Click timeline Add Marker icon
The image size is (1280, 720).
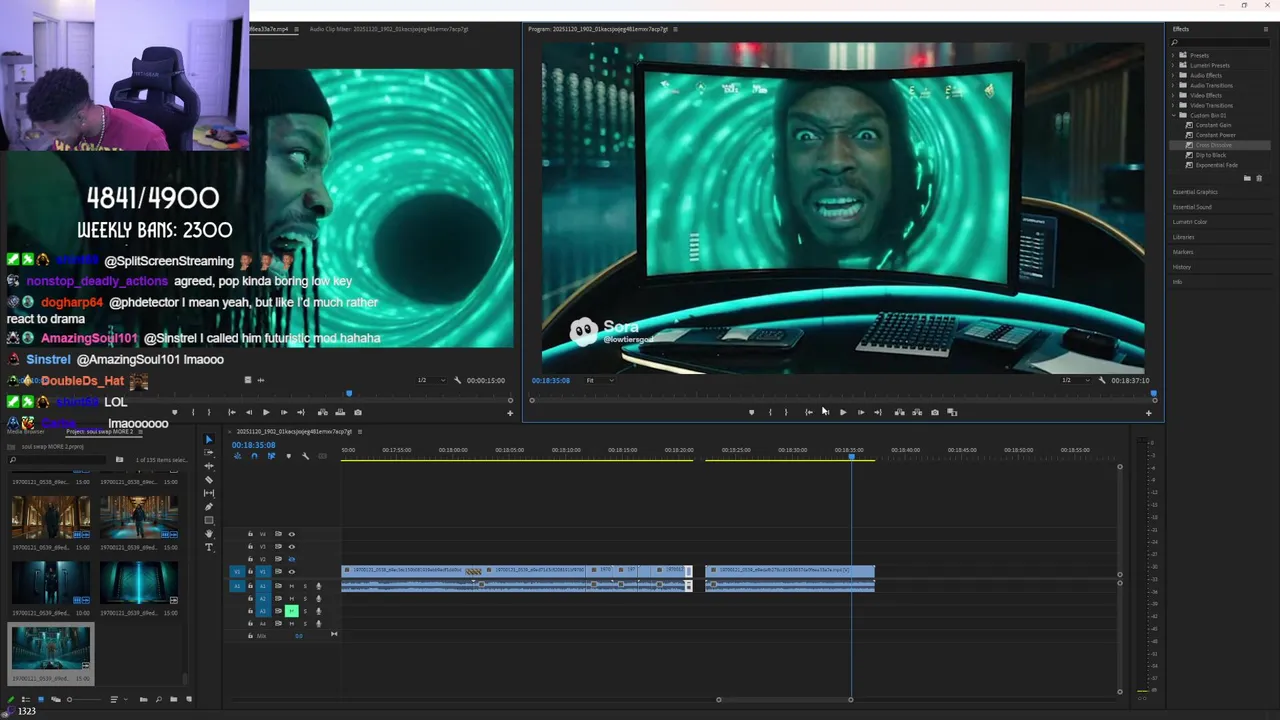point(289,456)
